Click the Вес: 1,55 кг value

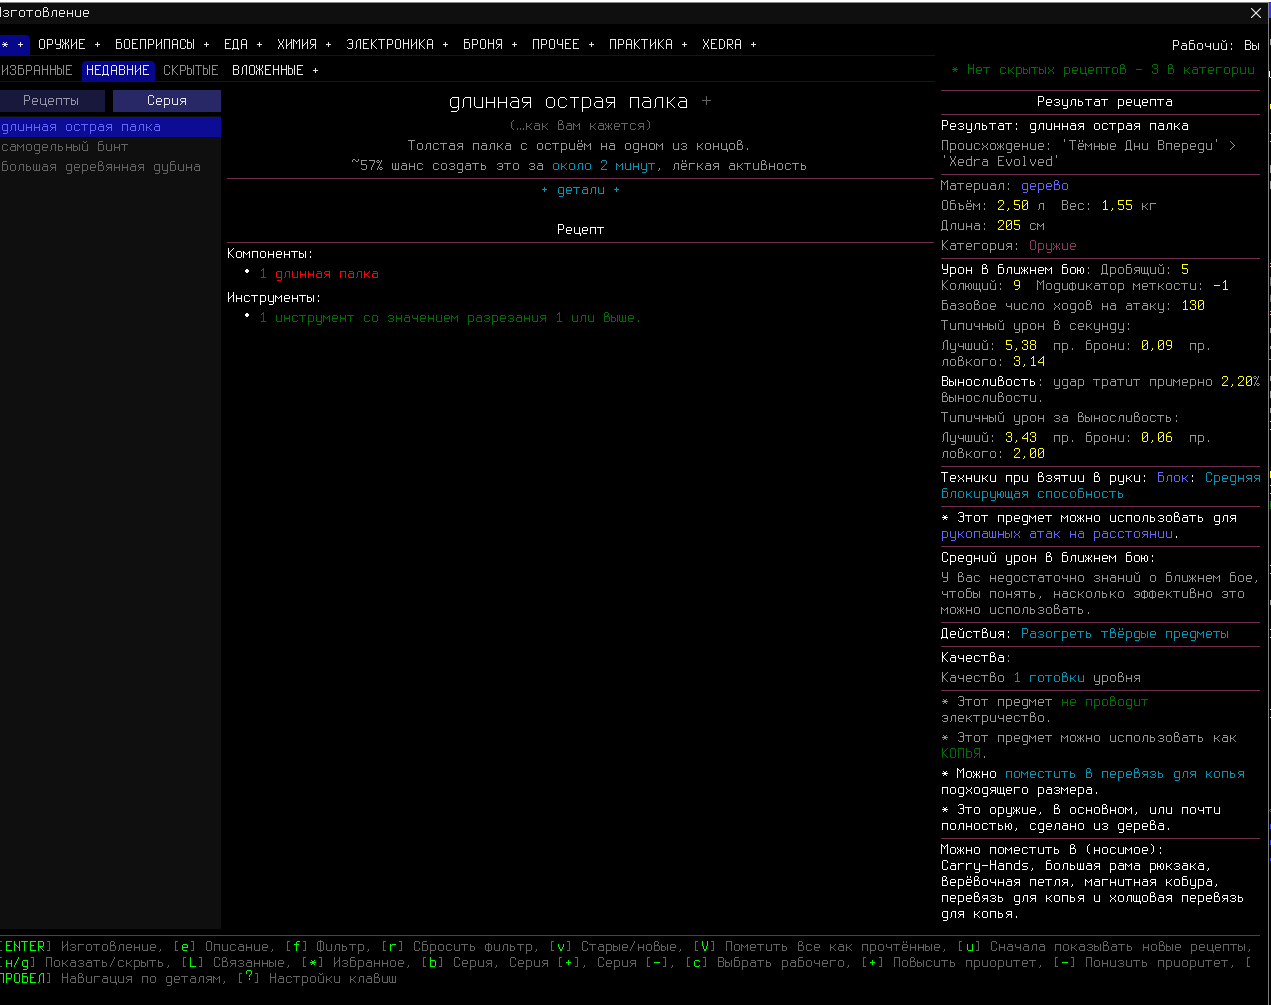pyautogui.click(x=1109, y=206)
